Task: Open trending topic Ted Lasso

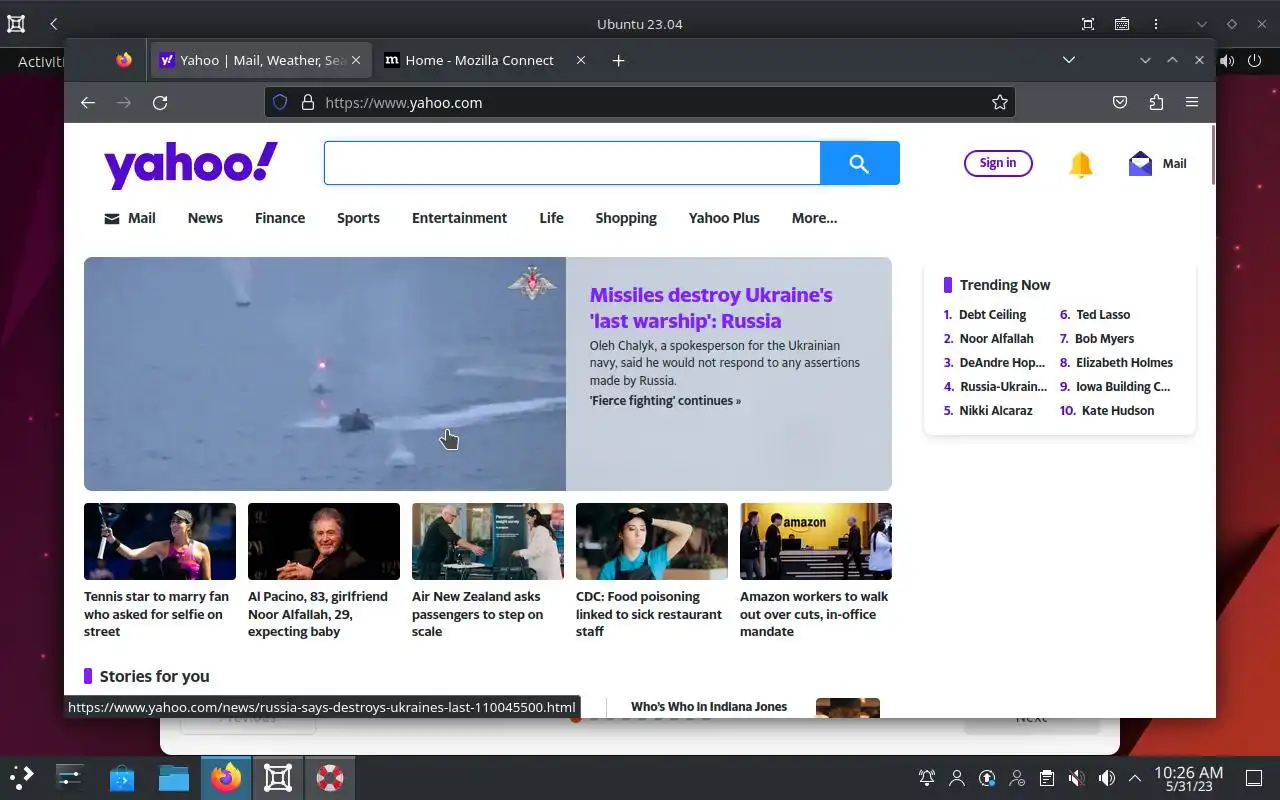Action: (x=1103, y=315)
